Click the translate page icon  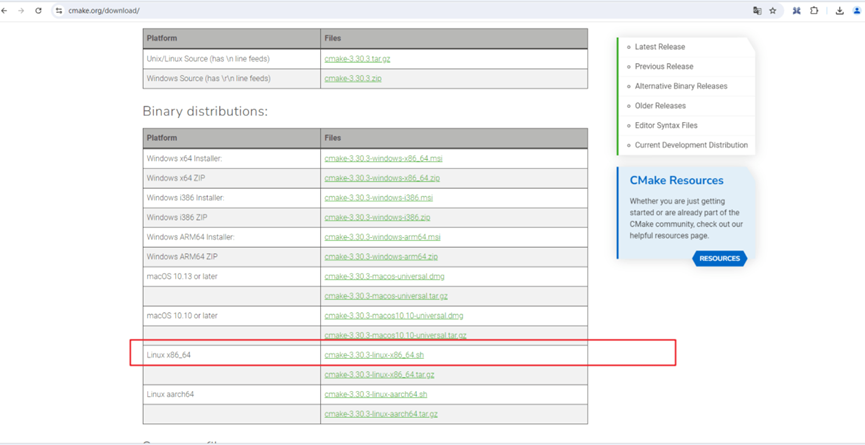coord(757,10)
